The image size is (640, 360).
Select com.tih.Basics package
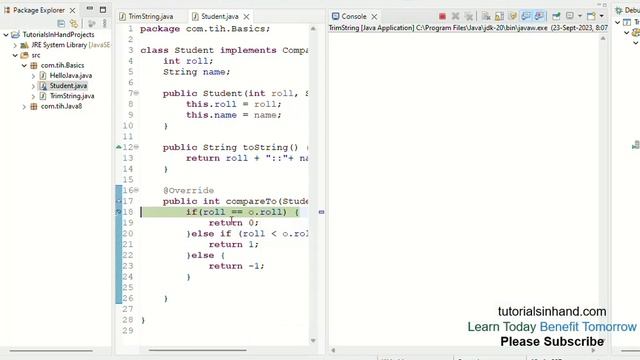[62, 65]
